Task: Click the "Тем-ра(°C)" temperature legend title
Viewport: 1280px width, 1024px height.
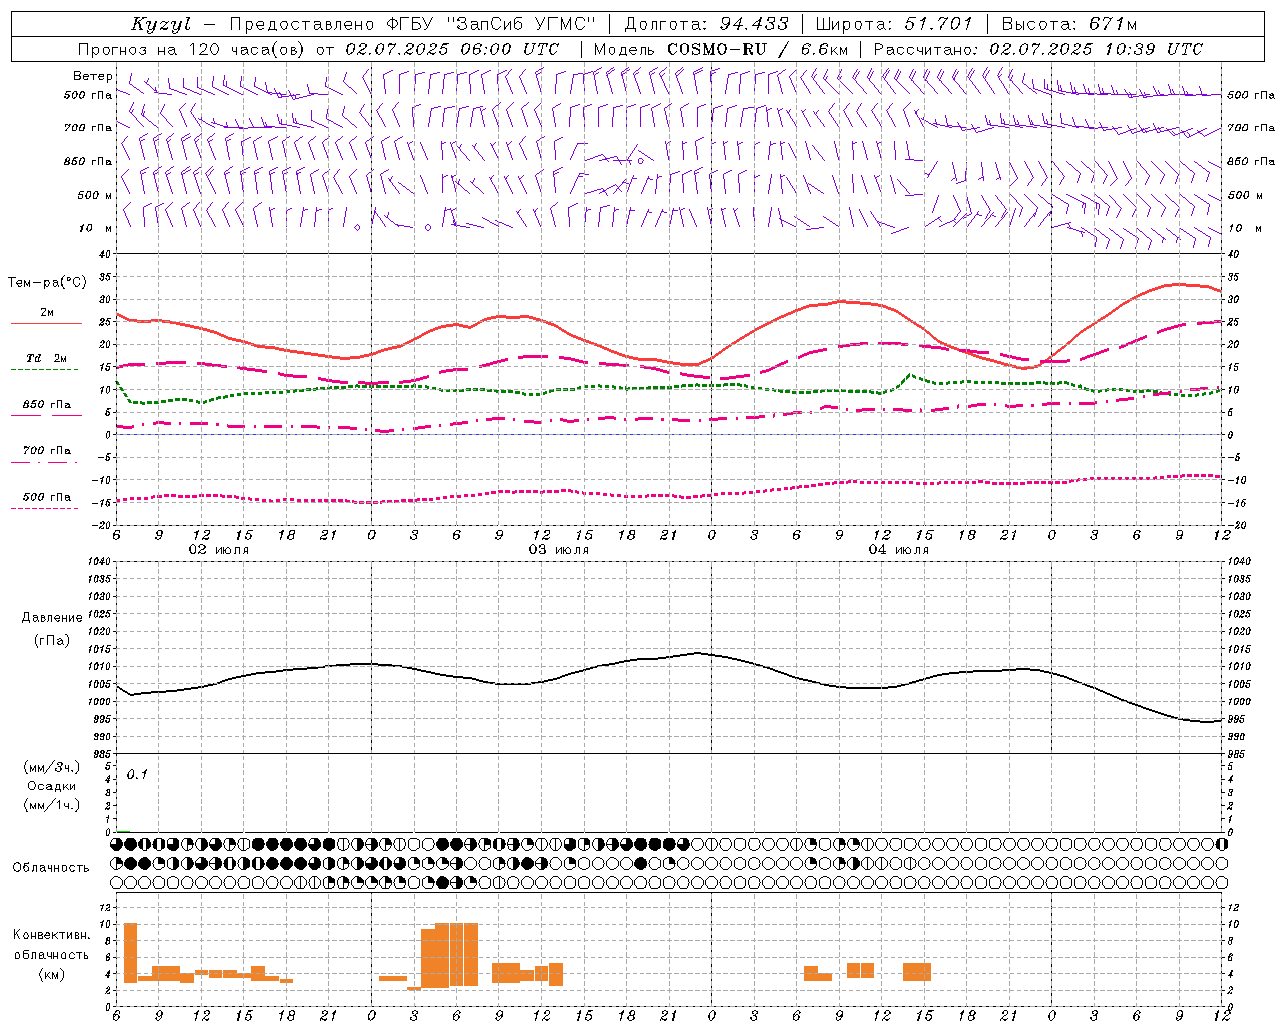Action: click(x=47, y=283)
